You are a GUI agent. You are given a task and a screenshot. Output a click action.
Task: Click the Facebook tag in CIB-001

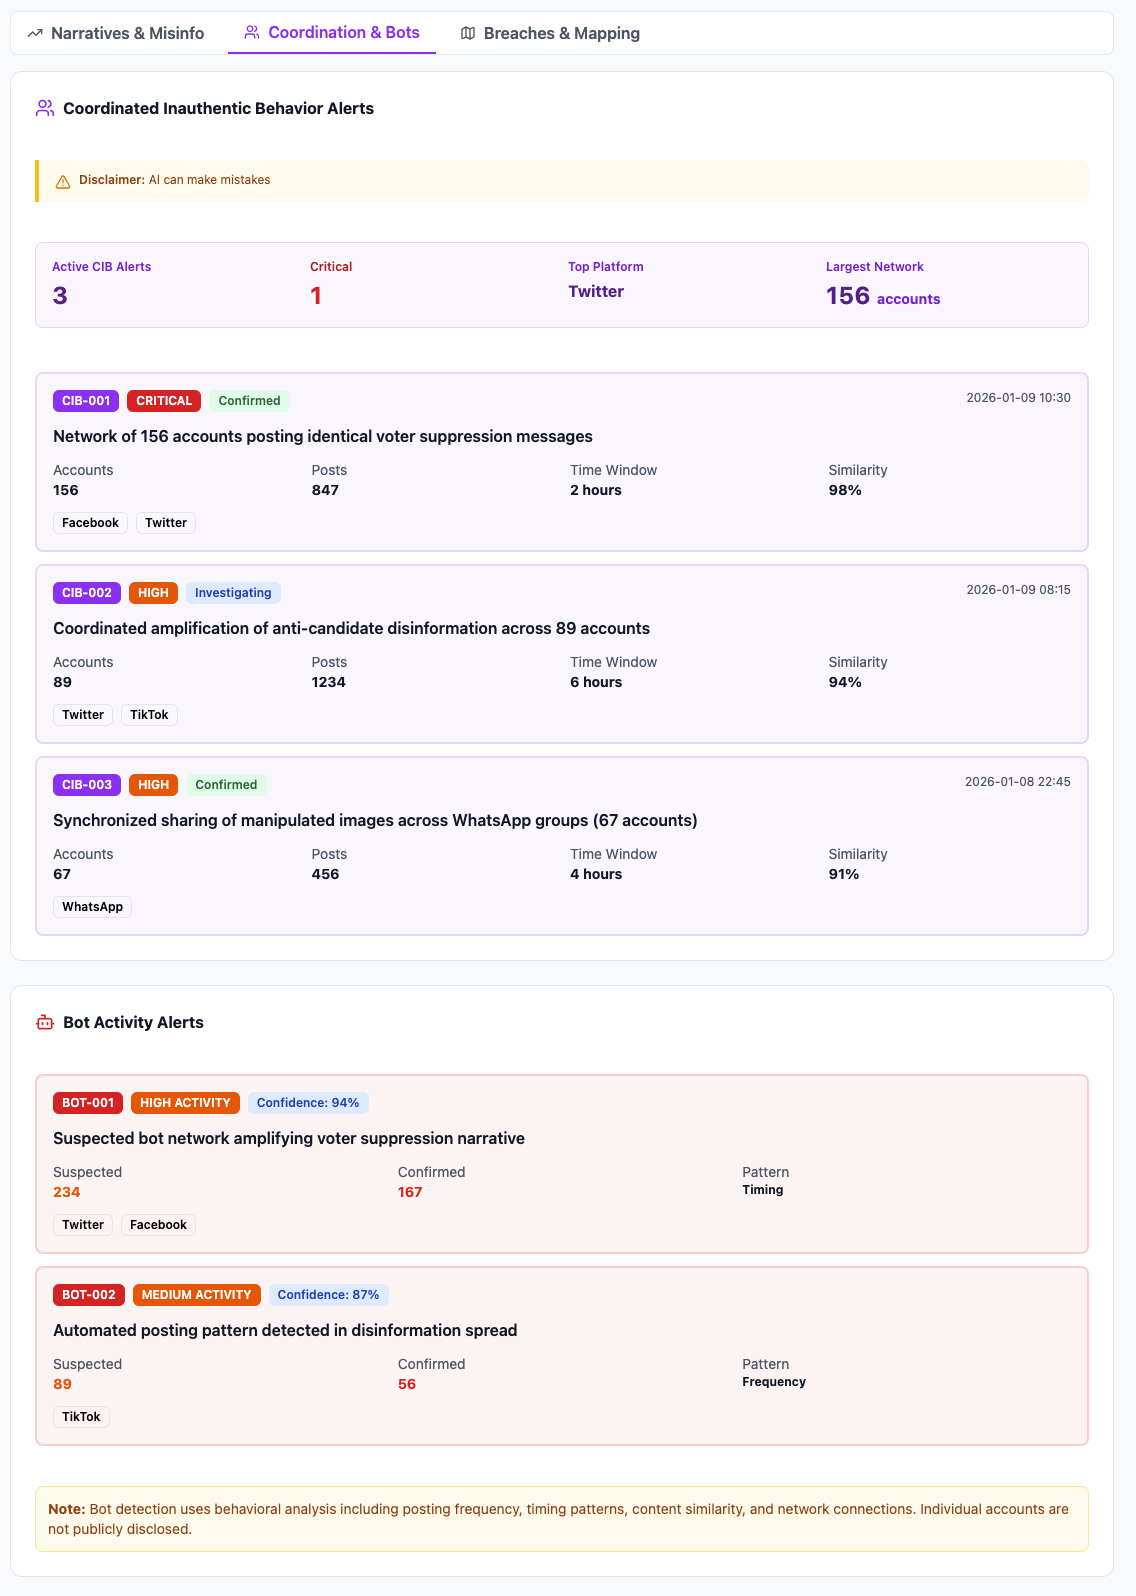(x=90, y=523)
